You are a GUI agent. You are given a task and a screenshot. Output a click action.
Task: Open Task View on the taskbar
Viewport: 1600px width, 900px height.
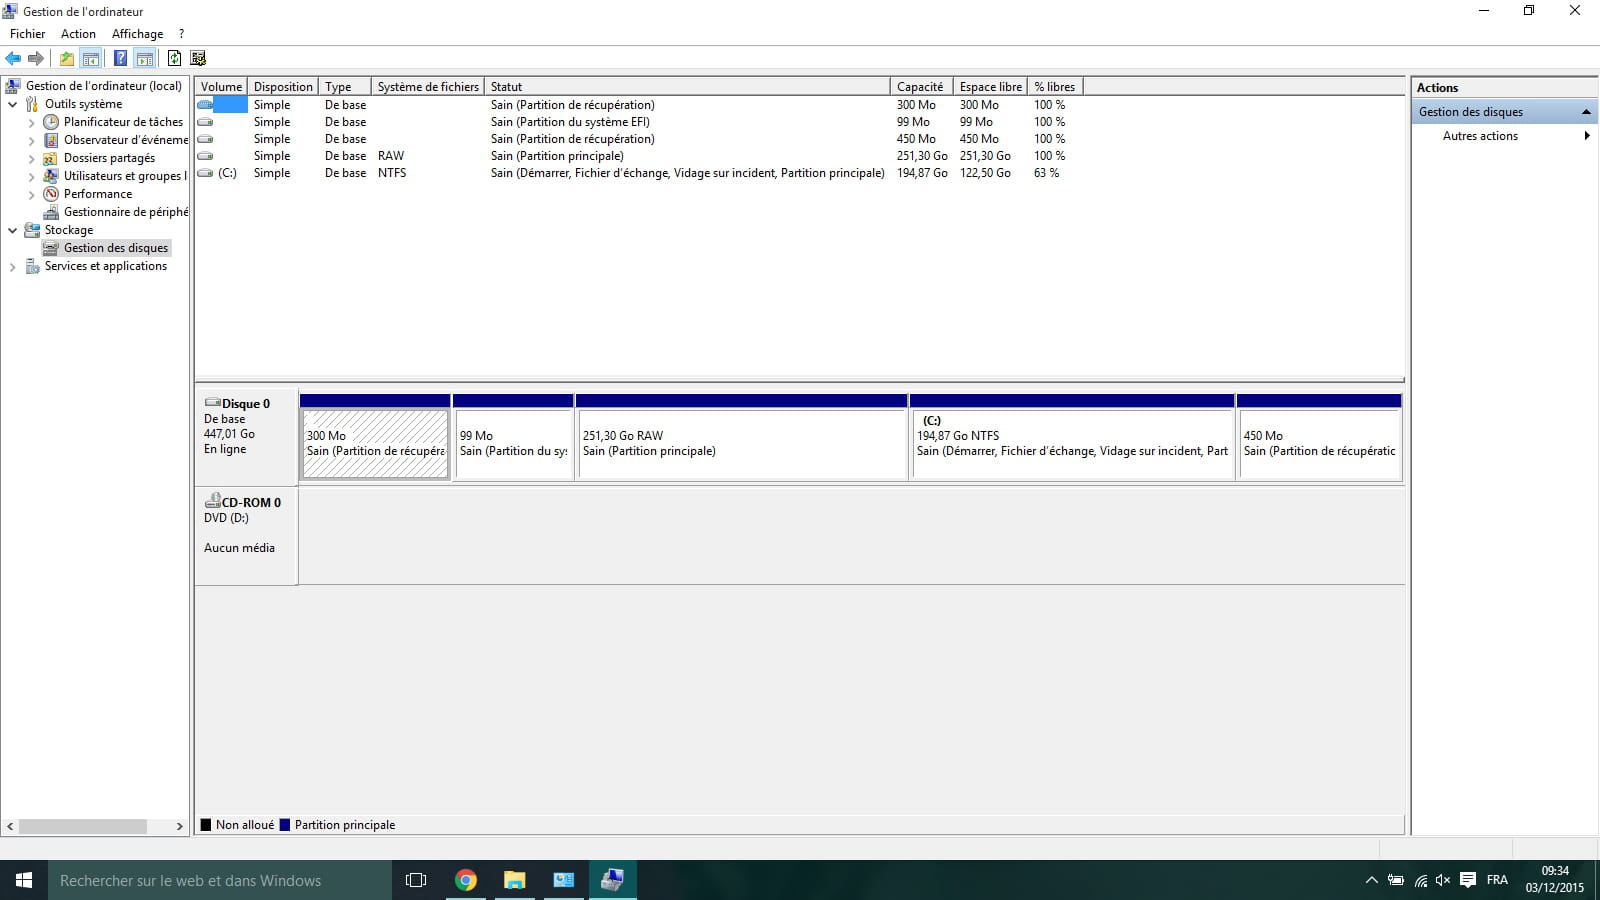click(x=416, y=880)
